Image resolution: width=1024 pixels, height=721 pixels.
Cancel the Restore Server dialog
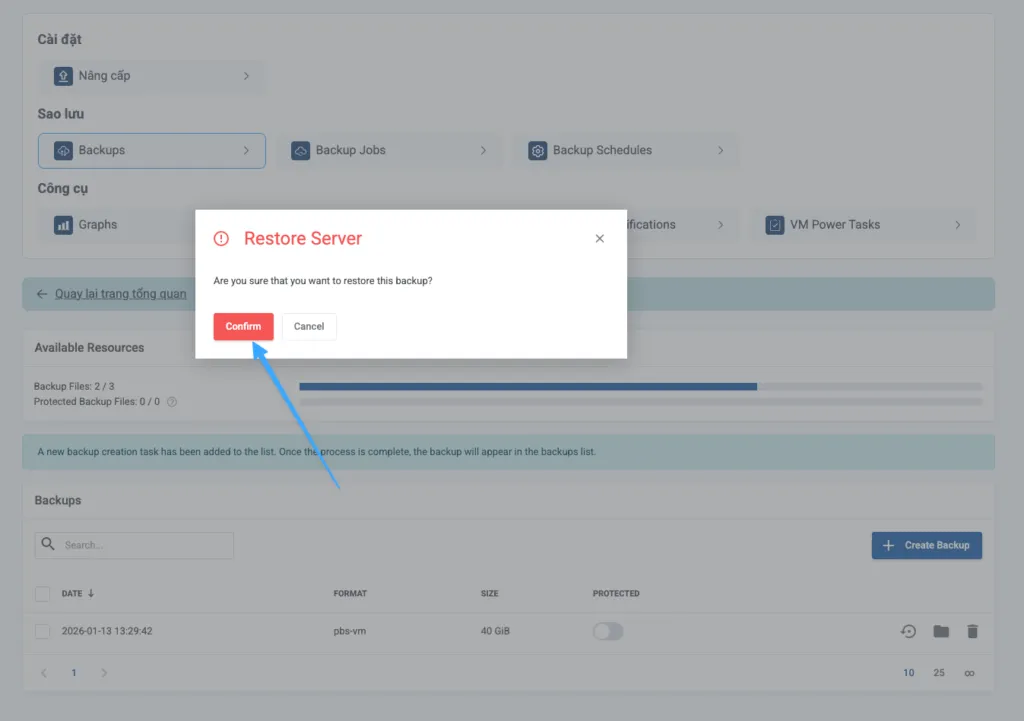coord(309,326)
